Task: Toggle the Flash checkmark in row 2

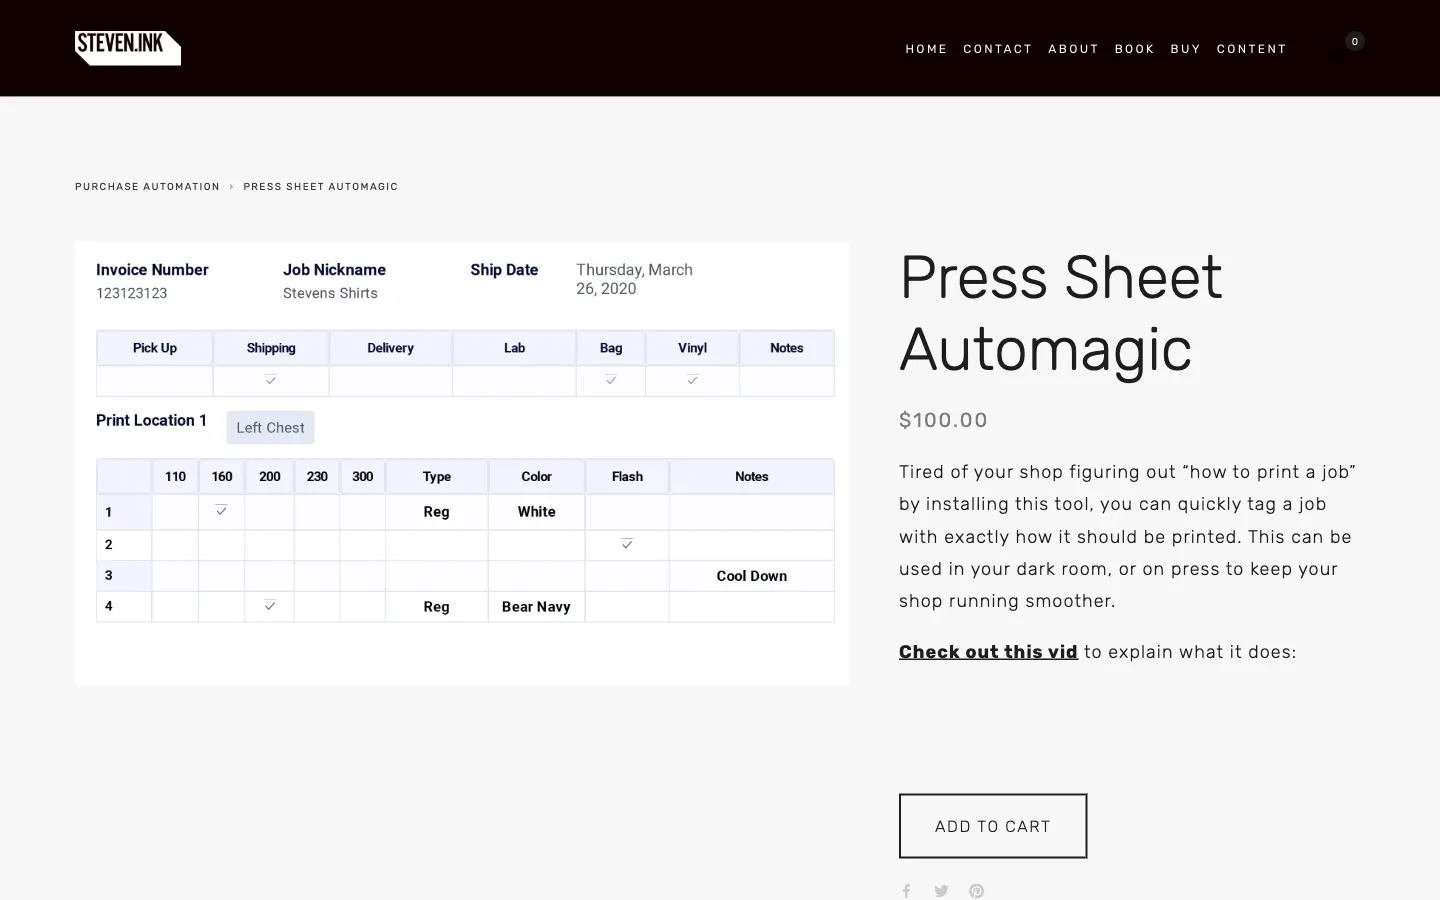Action: point(627,544)
